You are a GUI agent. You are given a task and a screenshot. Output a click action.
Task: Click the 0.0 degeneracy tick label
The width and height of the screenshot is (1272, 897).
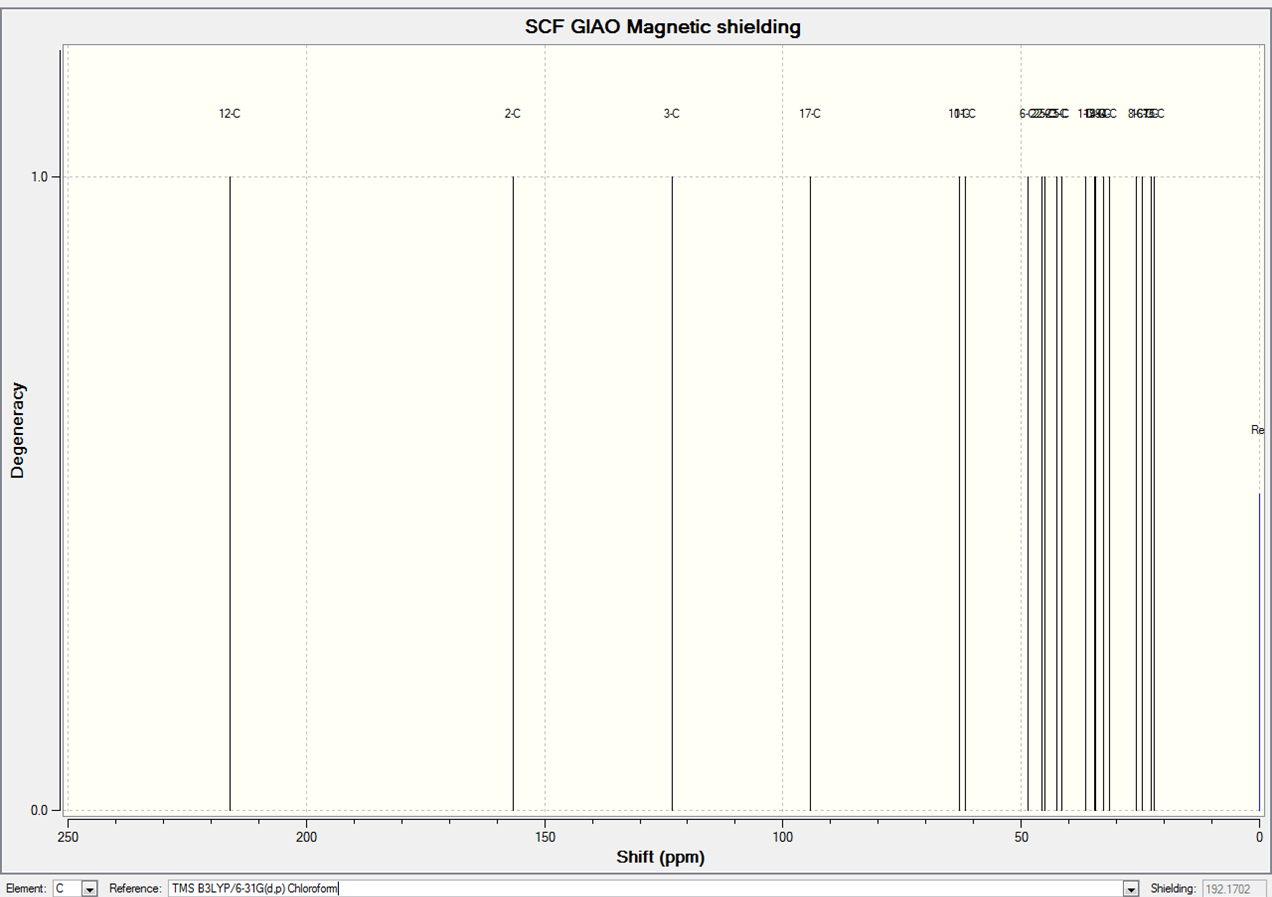[40, 810]
